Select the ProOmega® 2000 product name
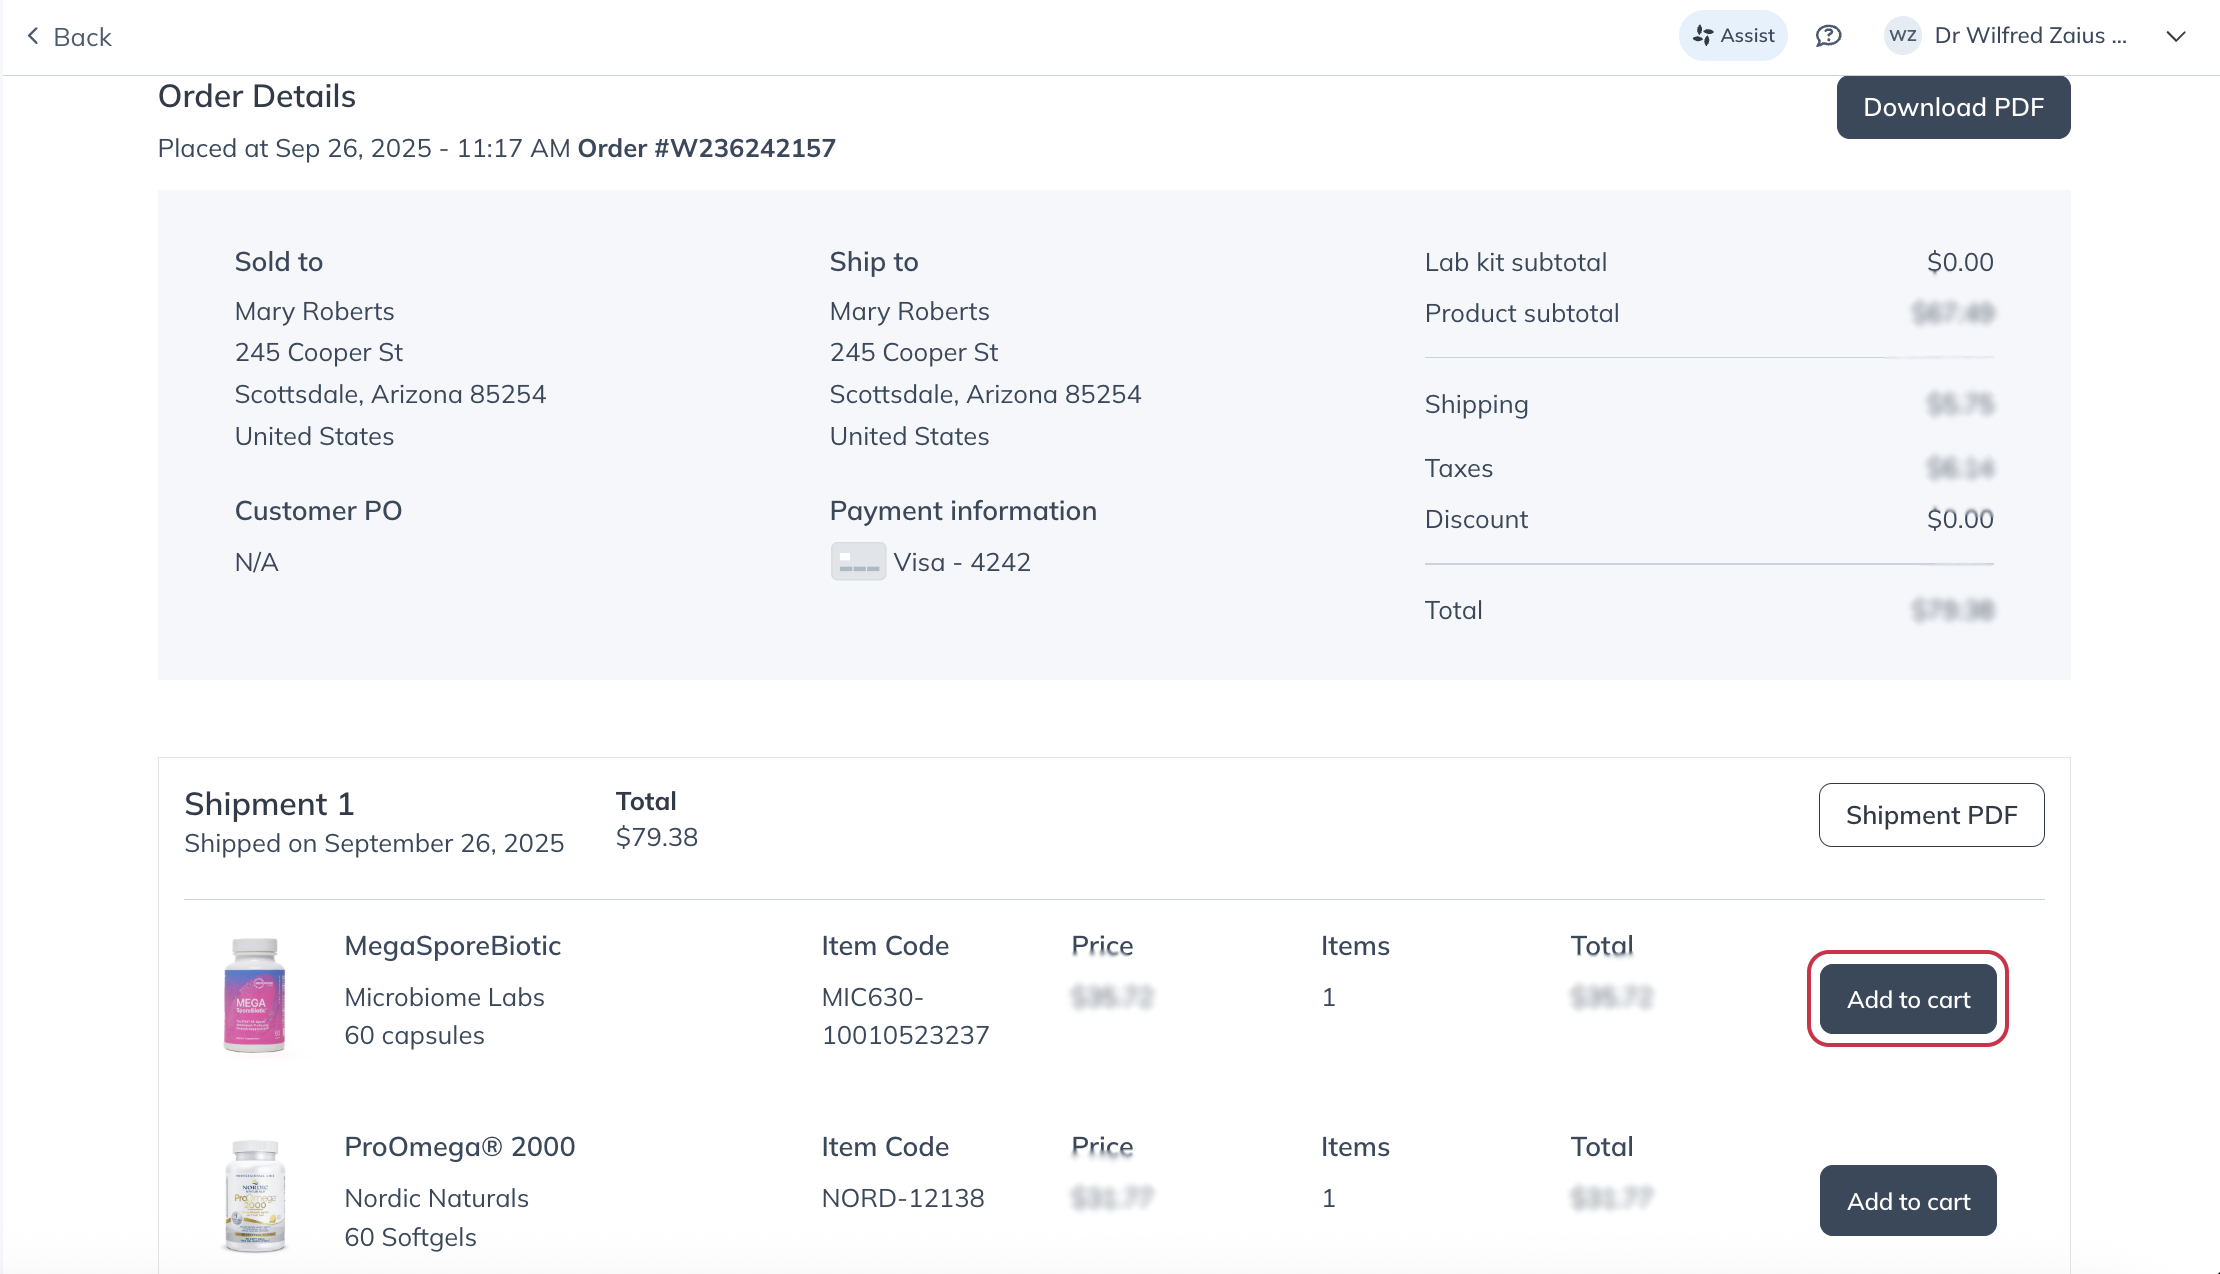2220x1274 pixels. (x=459, y=1147)
